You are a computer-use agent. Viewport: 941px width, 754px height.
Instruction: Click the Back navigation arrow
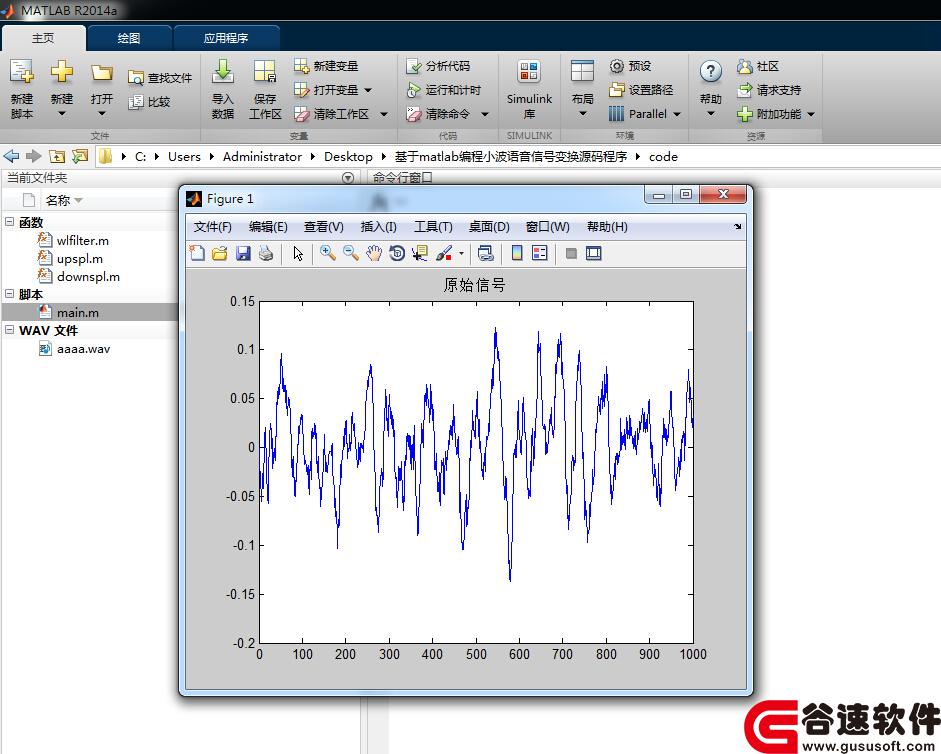11,157
